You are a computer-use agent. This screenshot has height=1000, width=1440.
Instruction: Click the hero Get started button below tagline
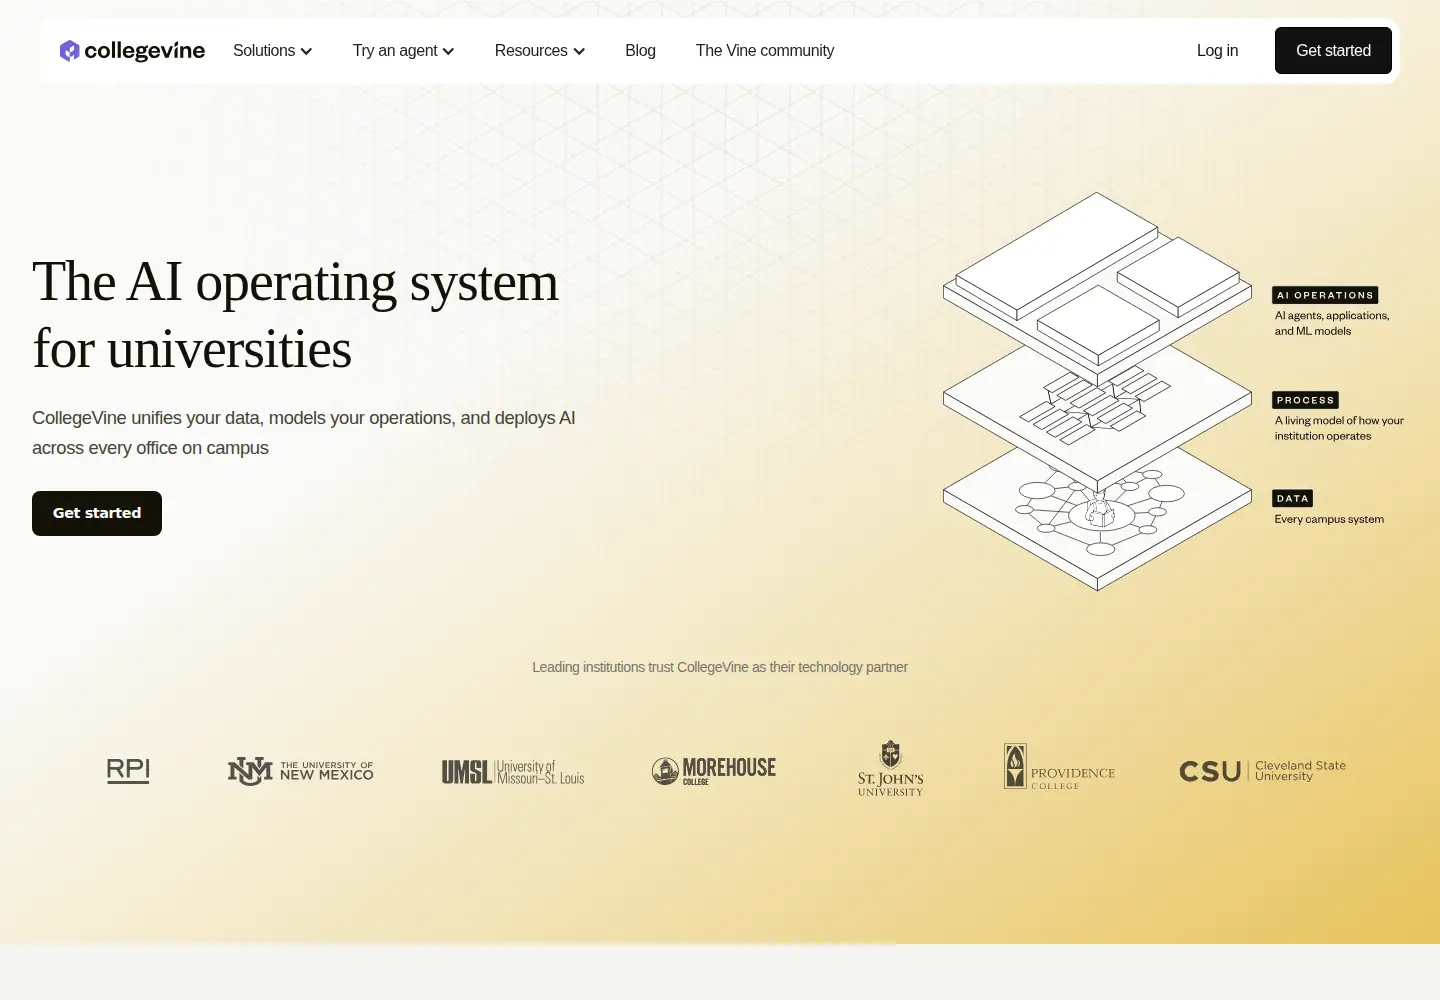[97, 513]
